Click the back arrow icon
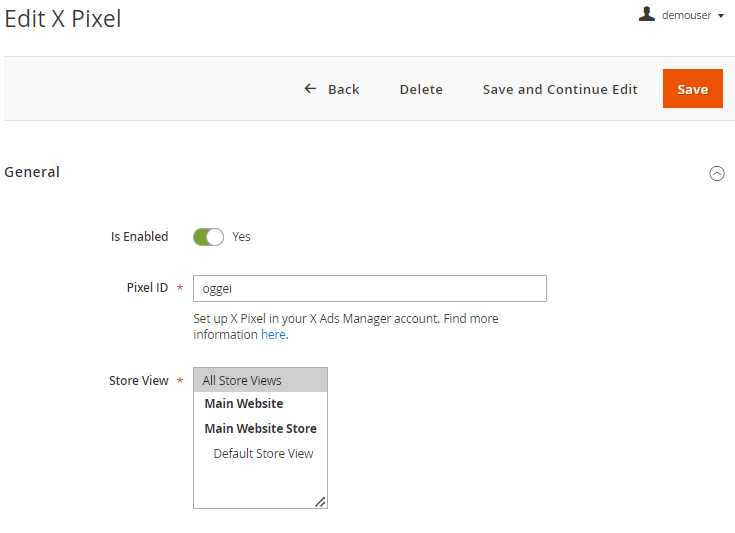The image size is (735, 533). pyautogui.click(x=310, y=88)
